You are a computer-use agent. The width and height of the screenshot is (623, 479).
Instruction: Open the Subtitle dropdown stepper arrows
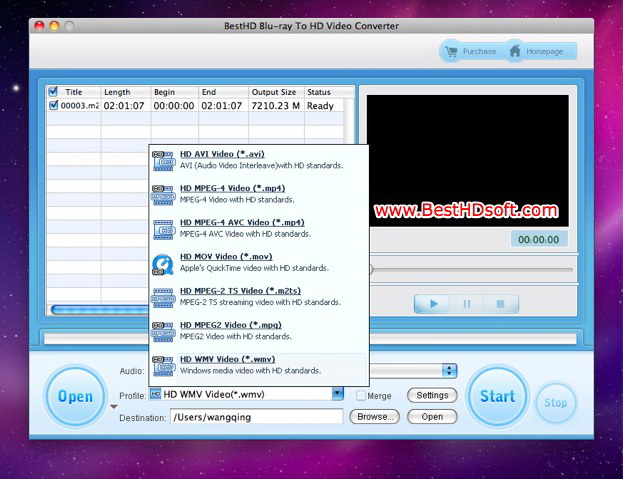pyautogui.click(x=449, y=371)
